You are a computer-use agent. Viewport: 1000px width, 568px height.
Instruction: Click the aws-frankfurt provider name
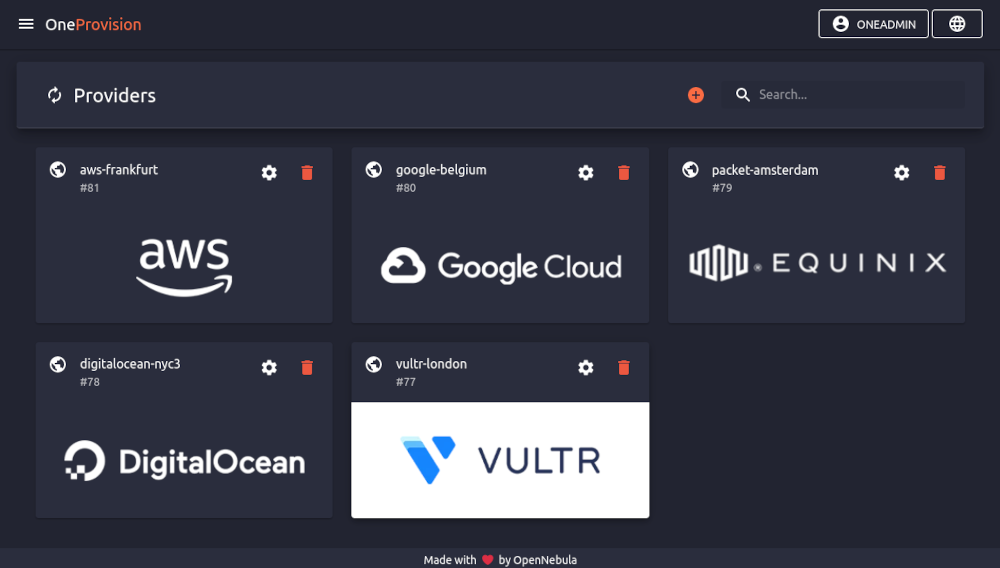point(119,170)
